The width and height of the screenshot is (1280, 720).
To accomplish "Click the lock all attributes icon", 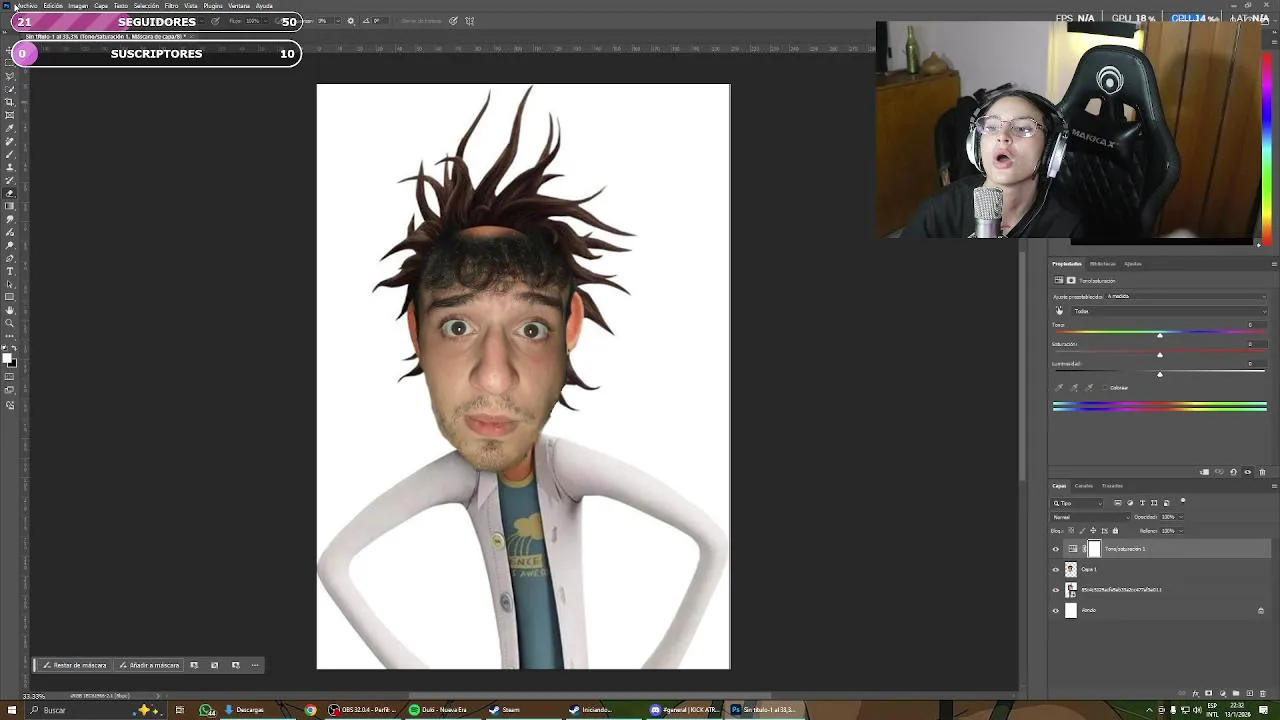I will click(x=1116, y=531).
